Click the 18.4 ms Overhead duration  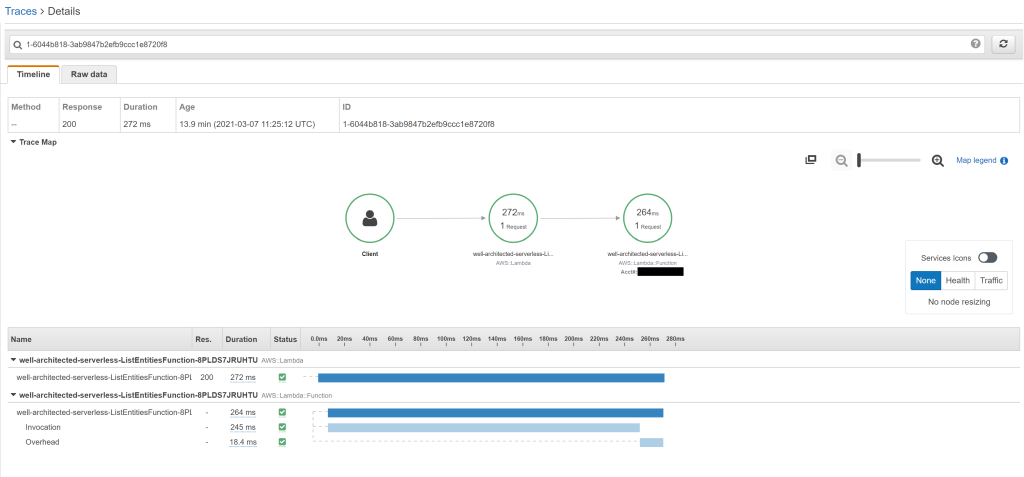tap(243, 443)
